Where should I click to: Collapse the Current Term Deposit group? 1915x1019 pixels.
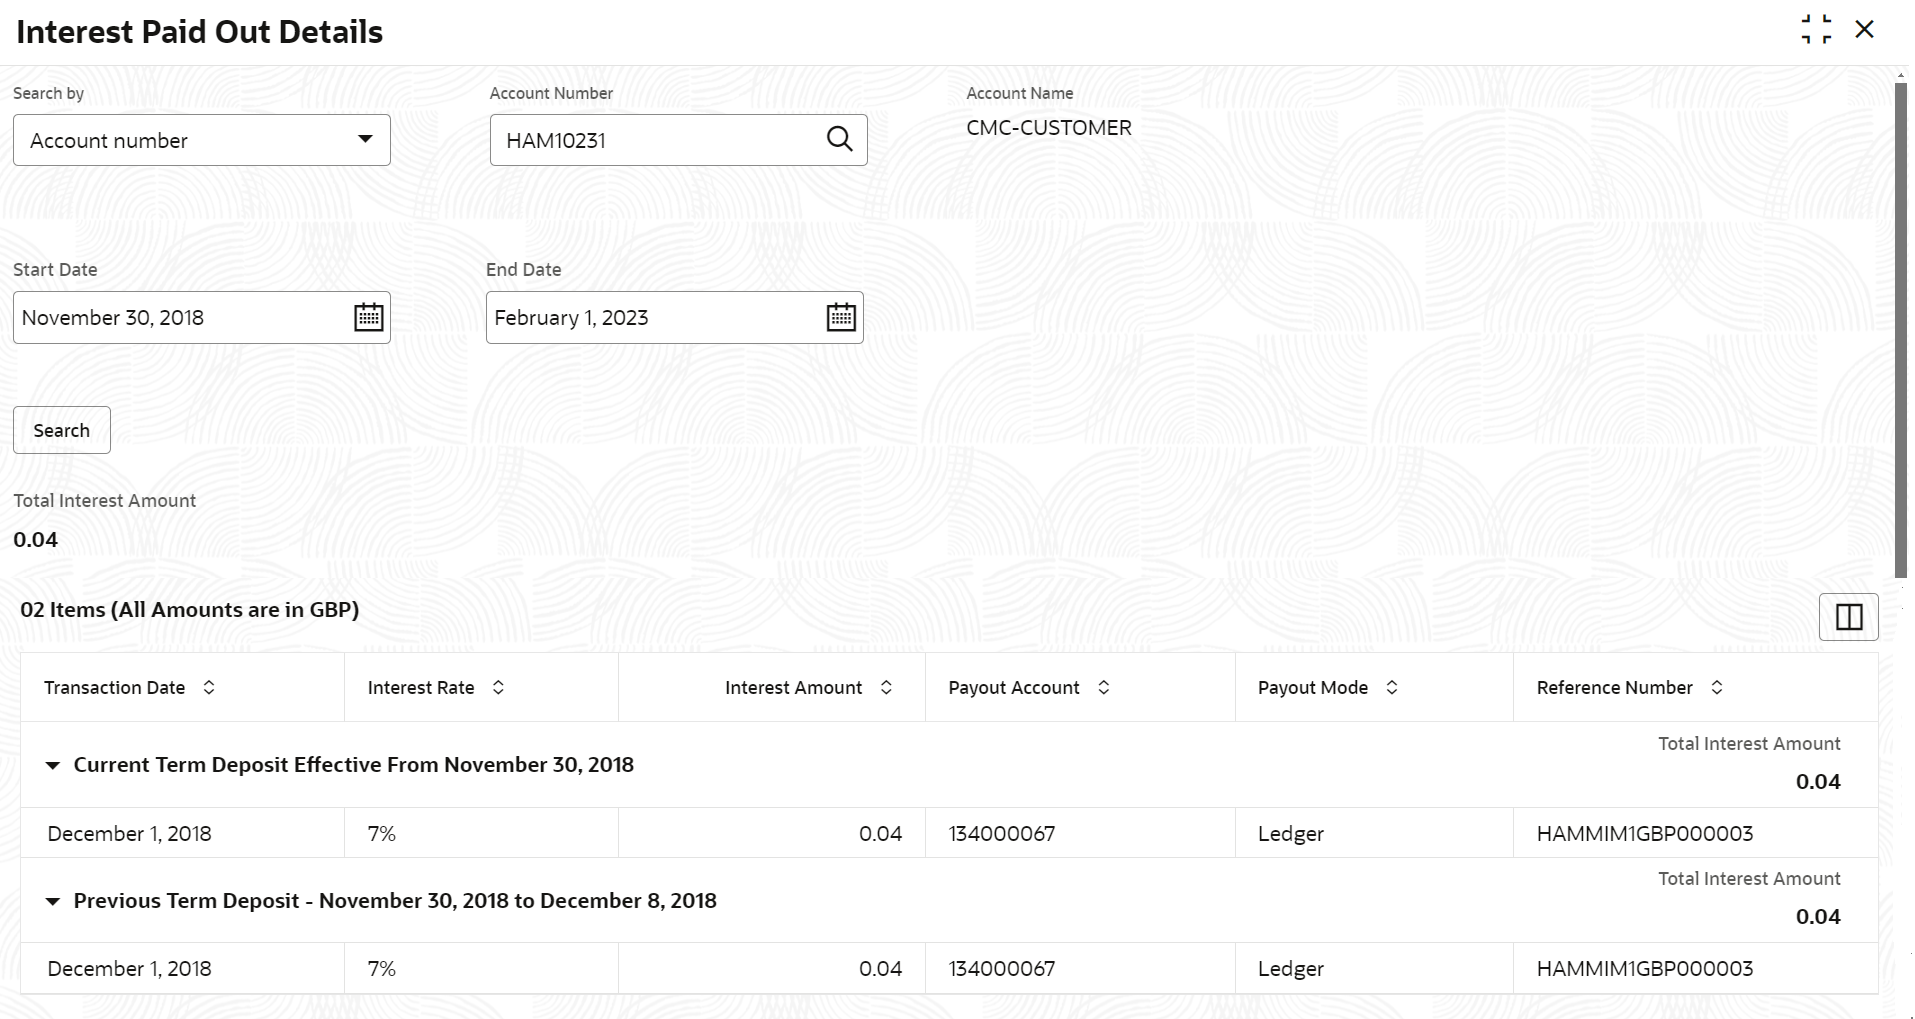point(53,766)
